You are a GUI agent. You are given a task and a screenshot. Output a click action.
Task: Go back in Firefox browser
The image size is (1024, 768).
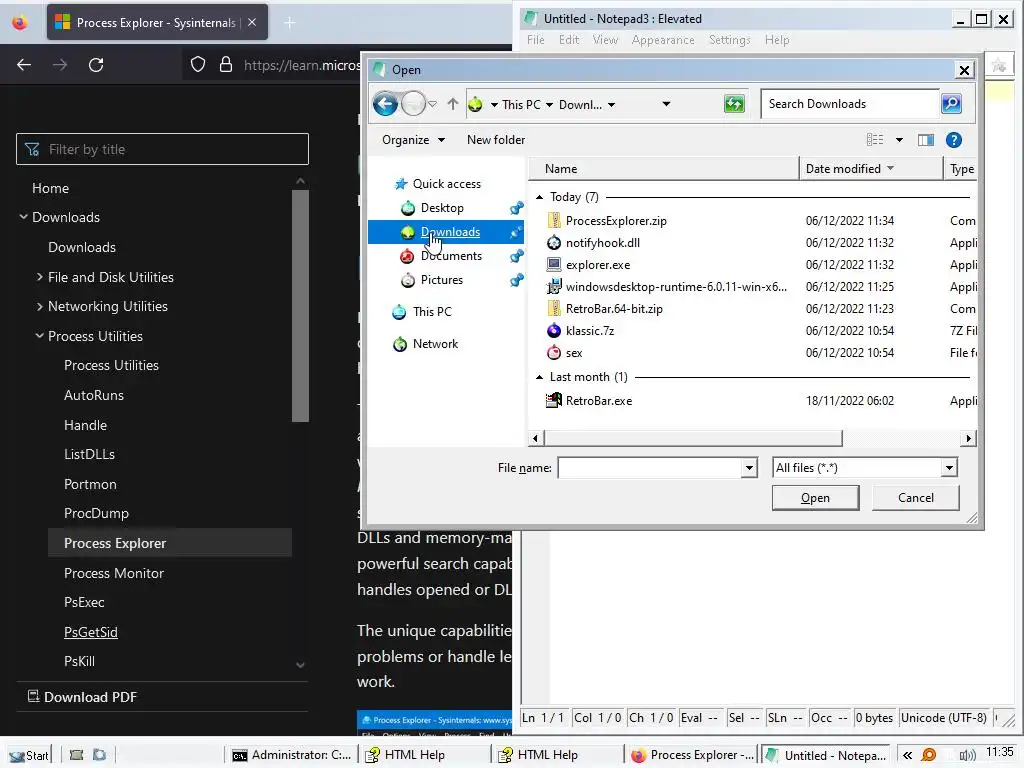pos(24,65)
